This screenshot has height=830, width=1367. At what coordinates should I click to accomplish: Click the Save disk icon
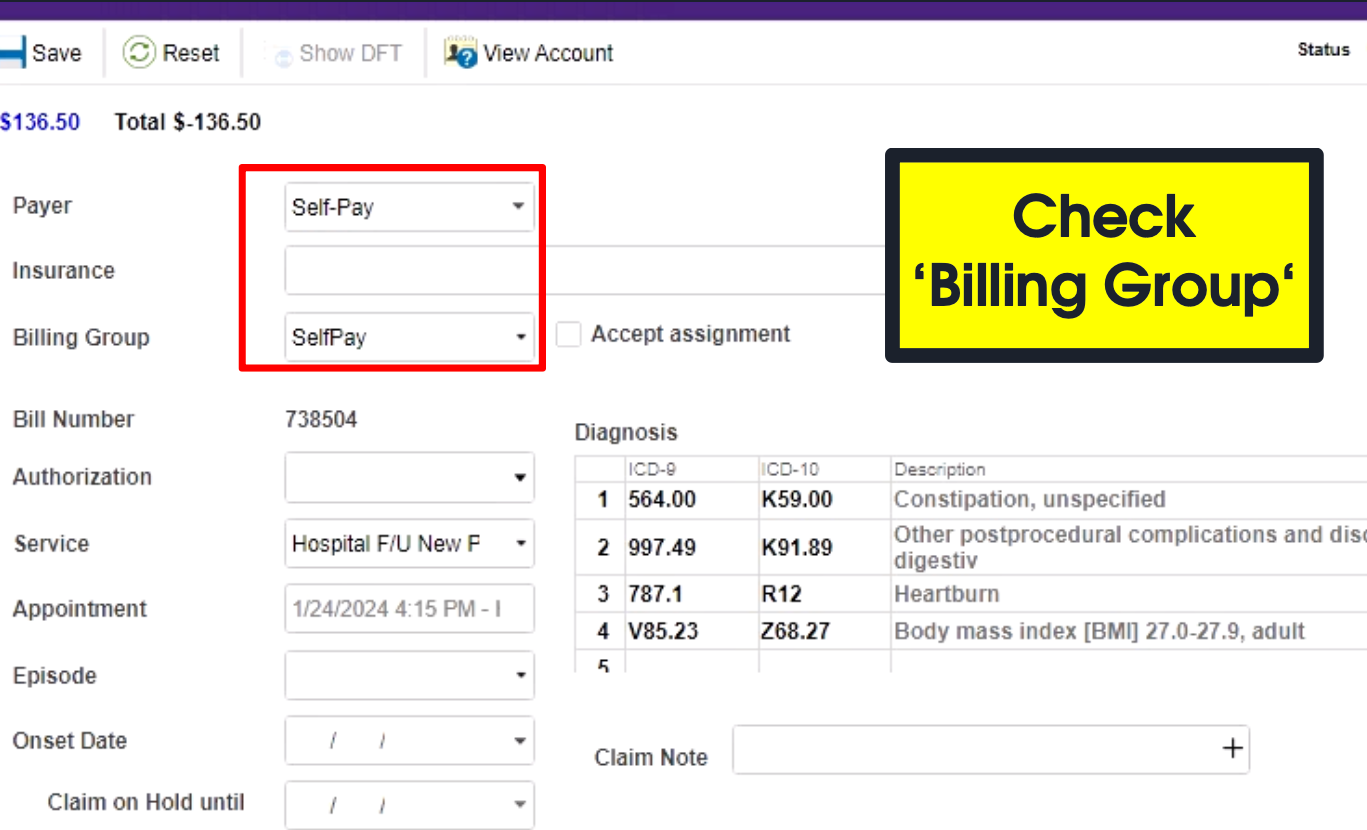(x=13, y=53)
